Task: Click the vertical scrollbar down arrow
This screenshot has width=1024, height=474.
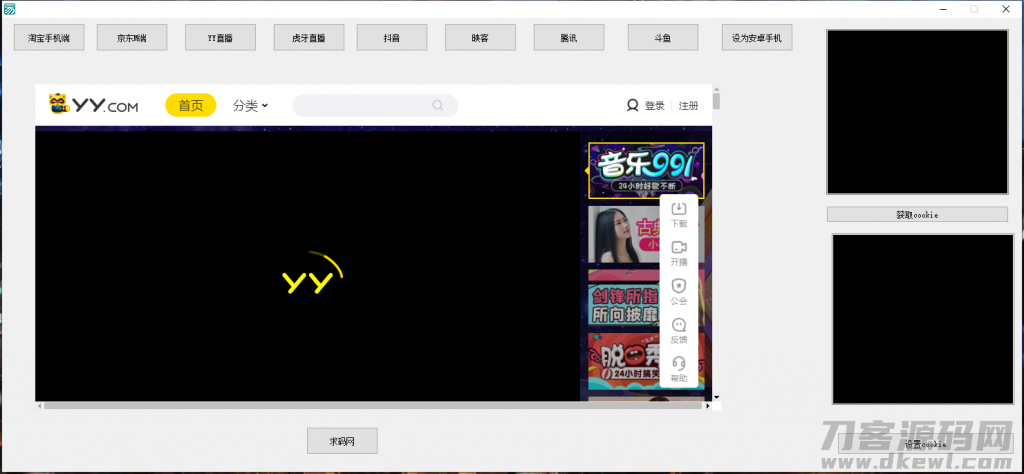Action: [716, 397]
